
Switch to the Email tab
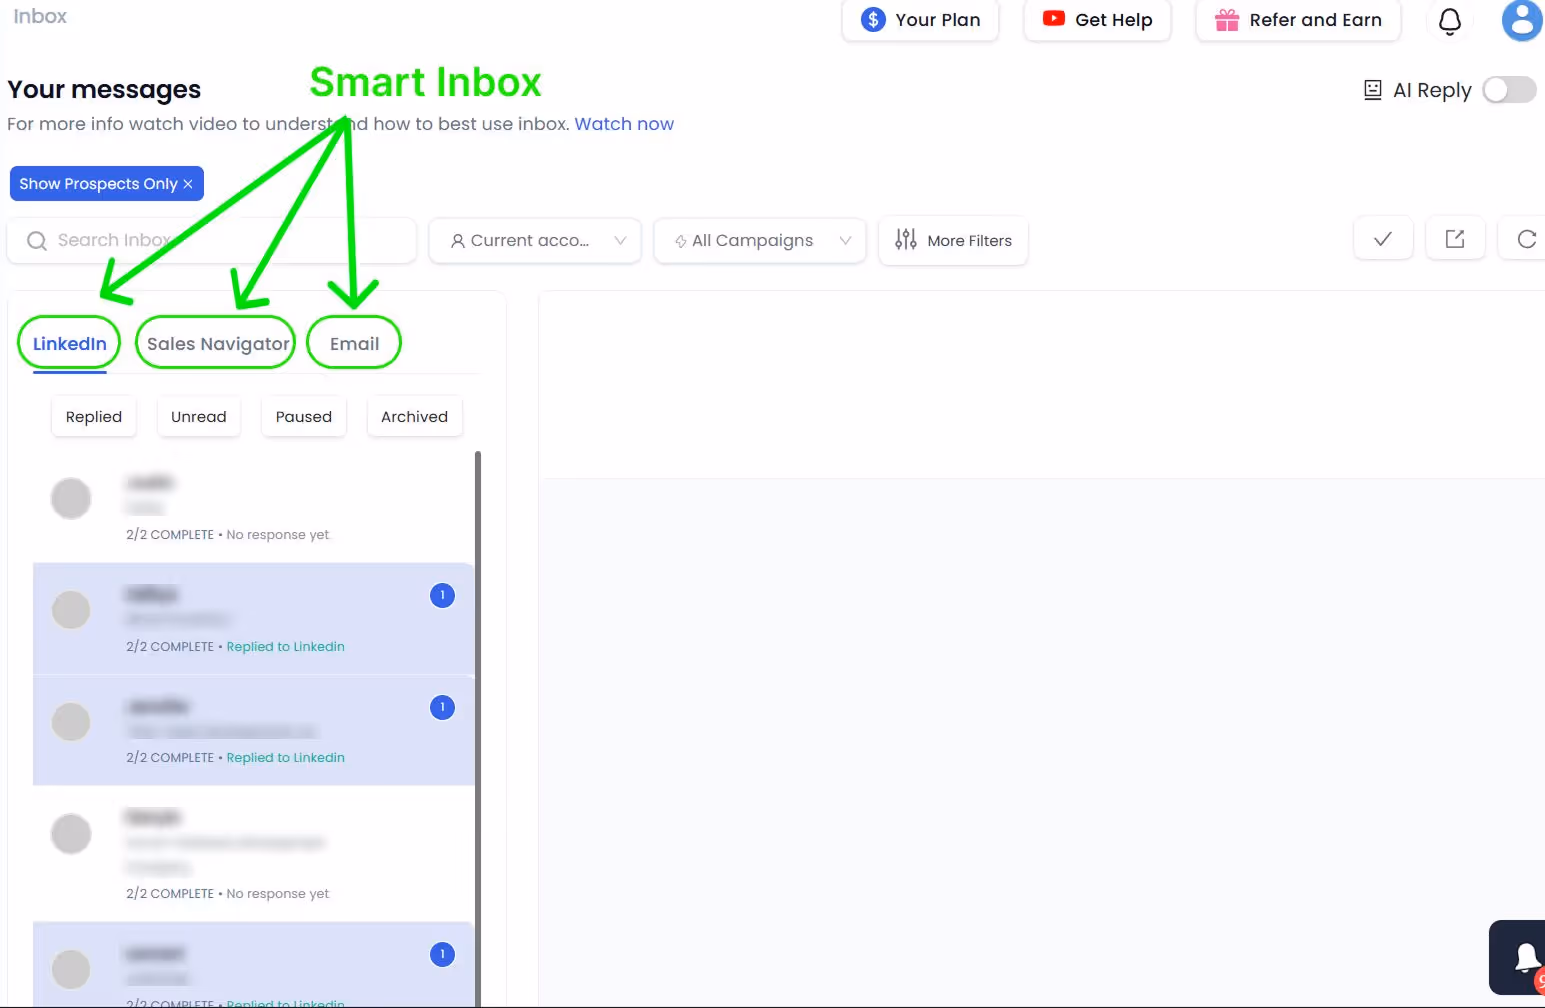(353, 342)
